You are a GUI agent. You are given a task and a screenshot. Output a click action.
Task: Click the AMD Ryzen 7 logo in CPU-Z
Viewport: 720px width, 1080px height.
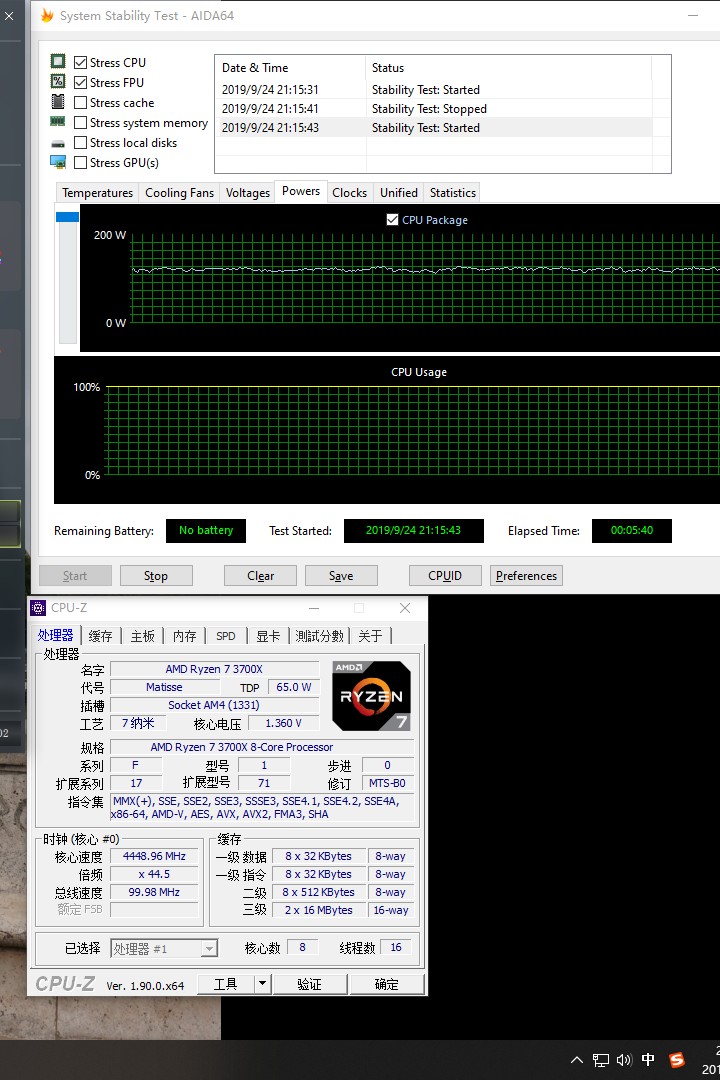(371, 696)
